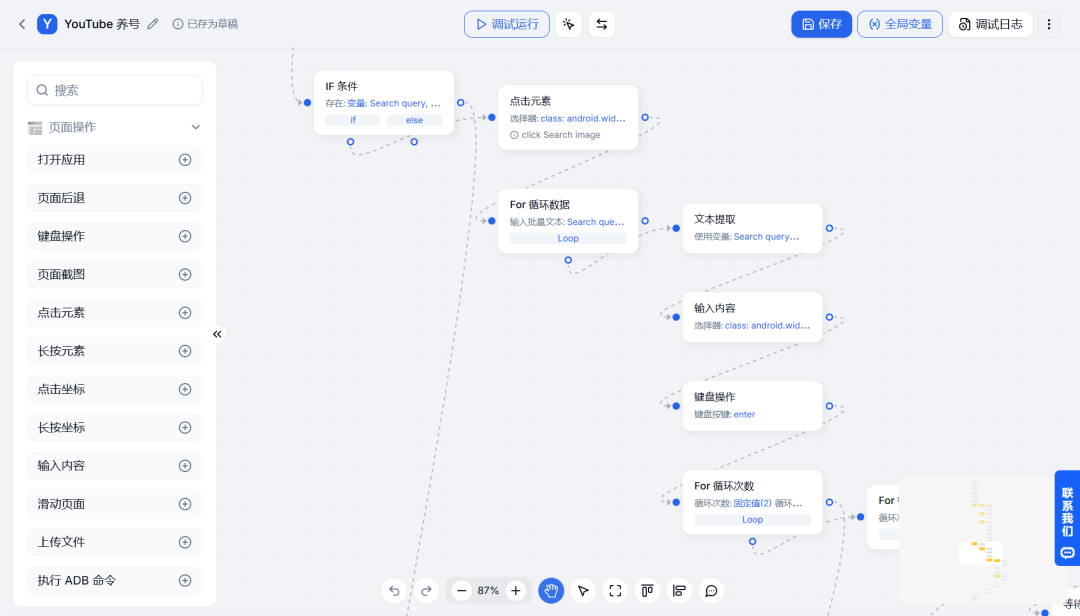1080x616 pixels.
Task: Click the Y app logo icon
Action: [47, 24]
